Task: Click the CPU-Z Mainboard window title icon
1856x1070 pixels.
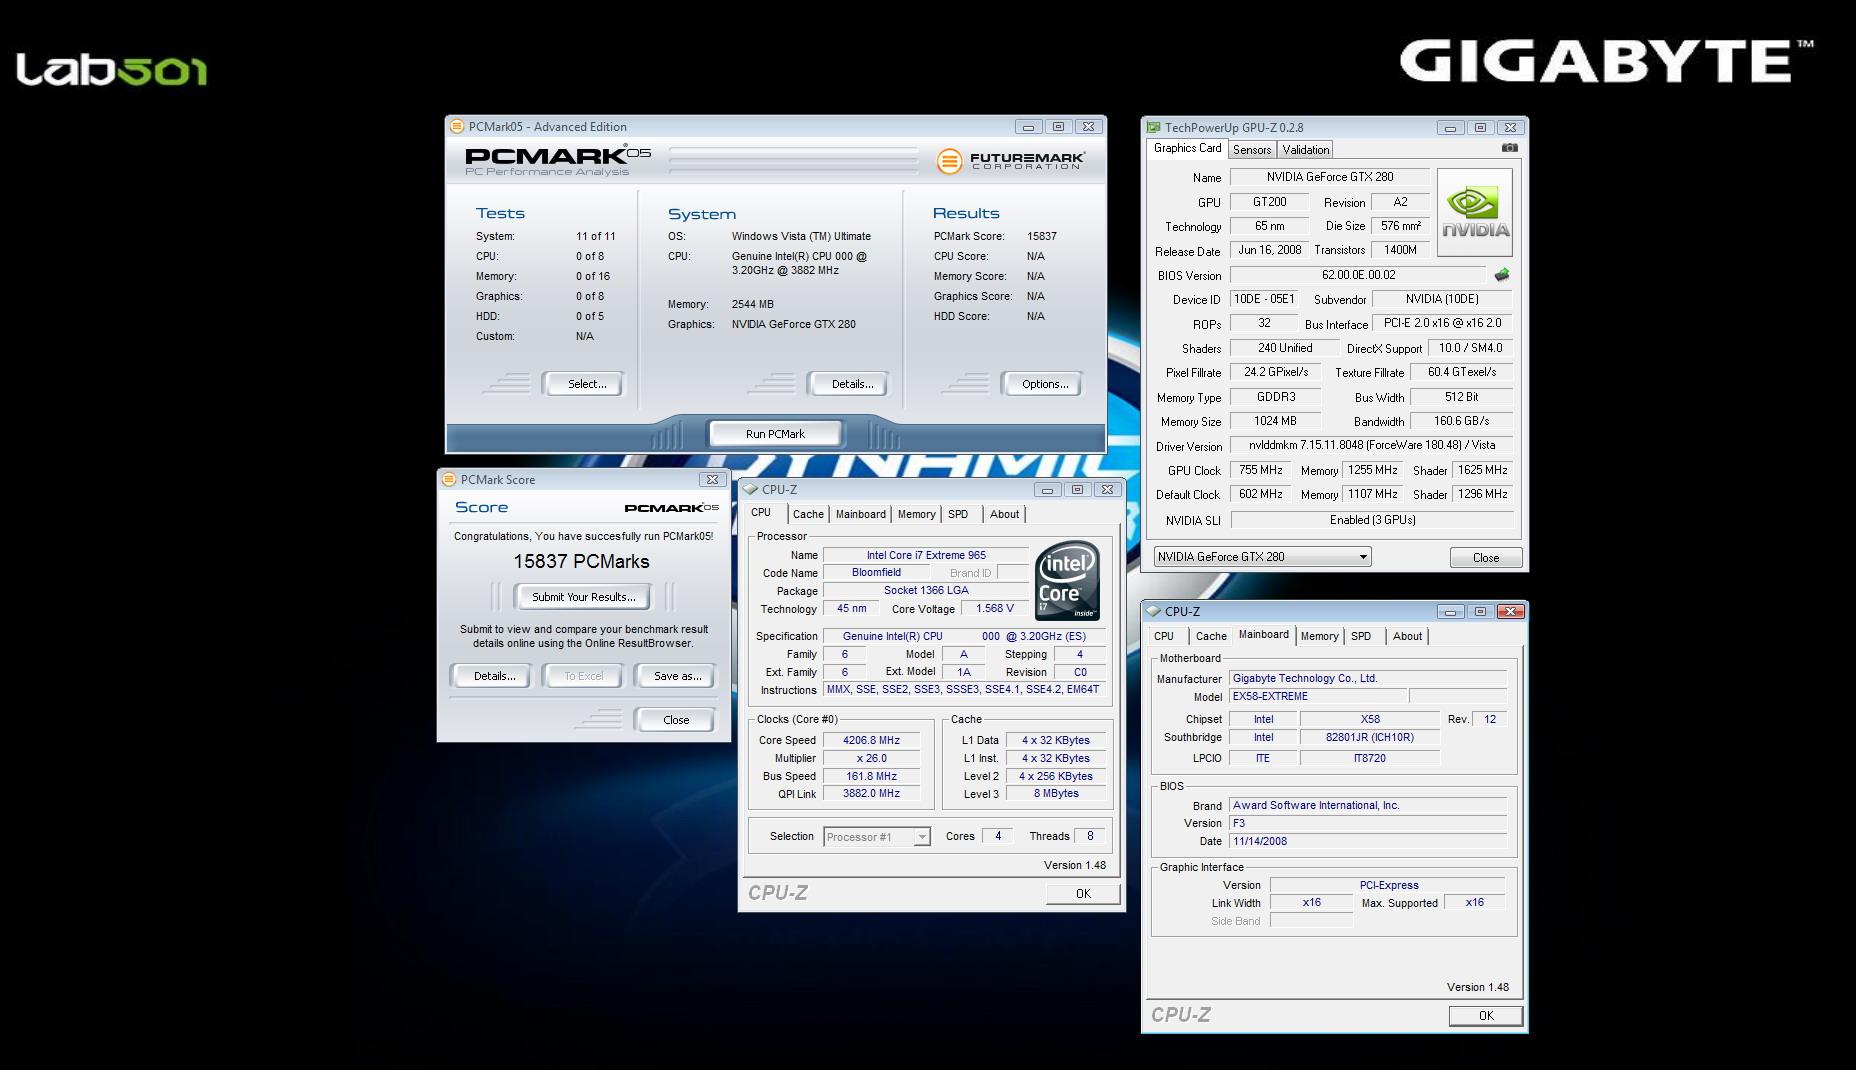Action: click(x=1153, y=612)
